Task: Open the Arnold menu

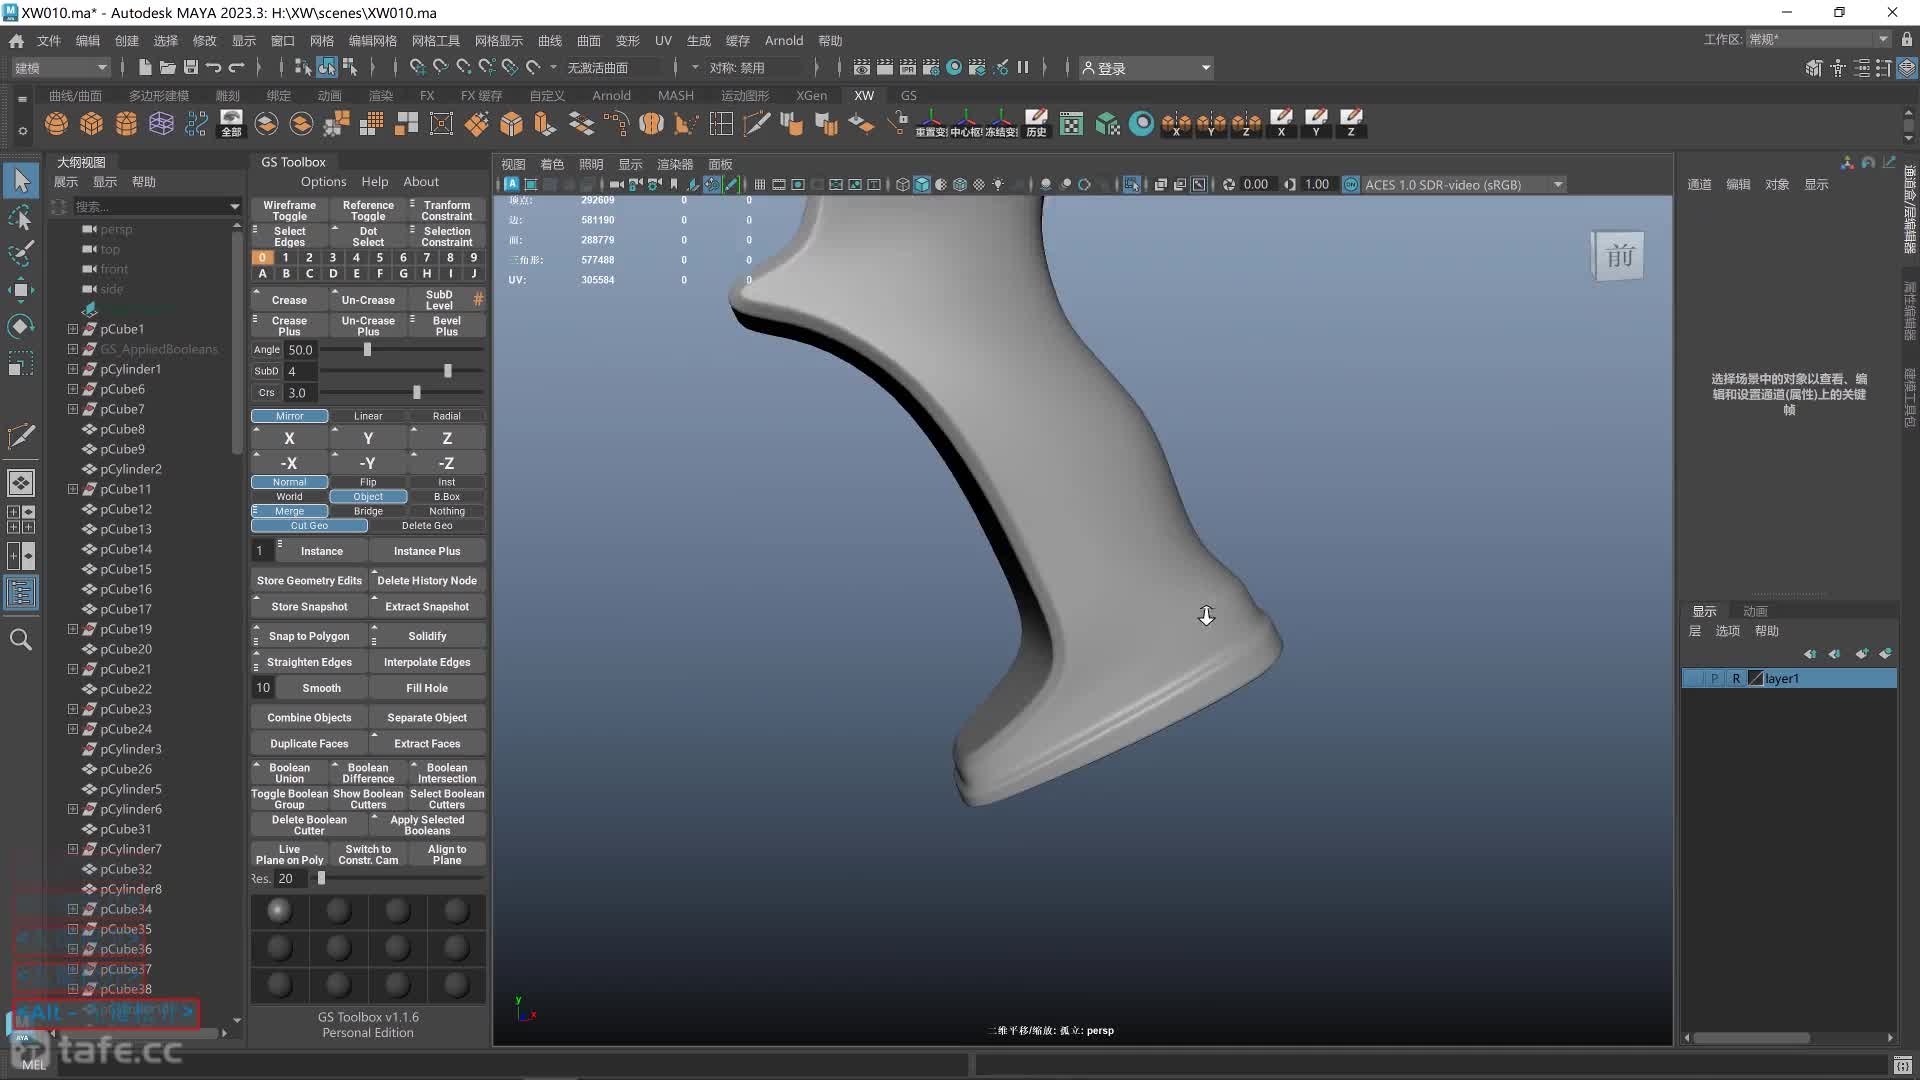Action: click(x=783, y=41)
